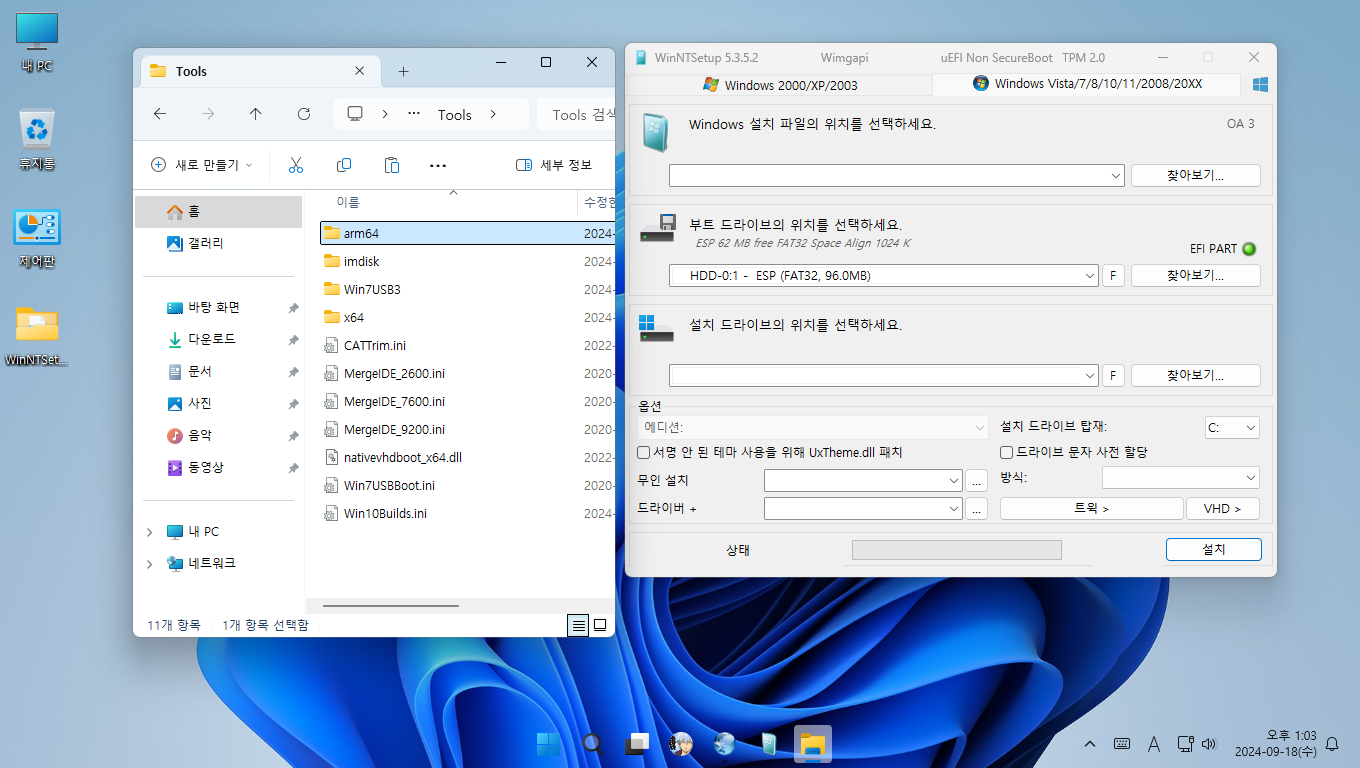Switch to details list view icon
This screenshot has width=1360, height=768.
[578, 625]
